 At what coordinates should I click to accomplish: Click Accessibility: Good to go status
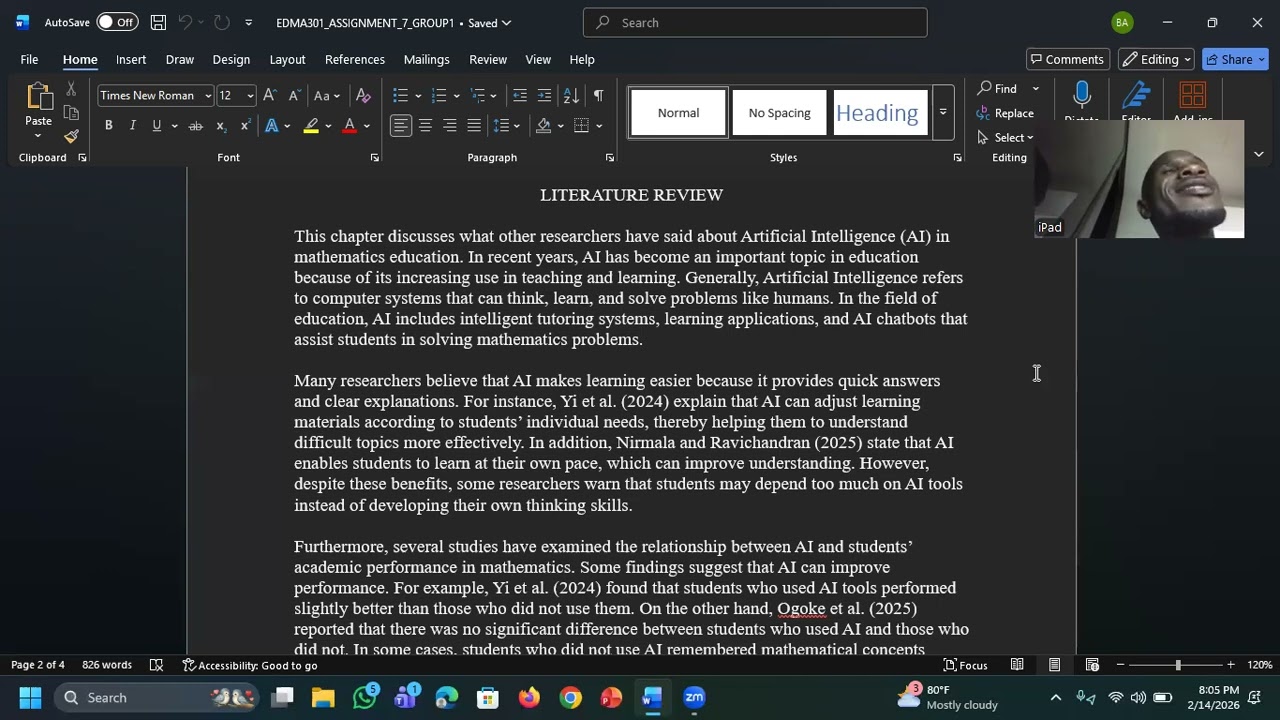click(x=250, y=665)
